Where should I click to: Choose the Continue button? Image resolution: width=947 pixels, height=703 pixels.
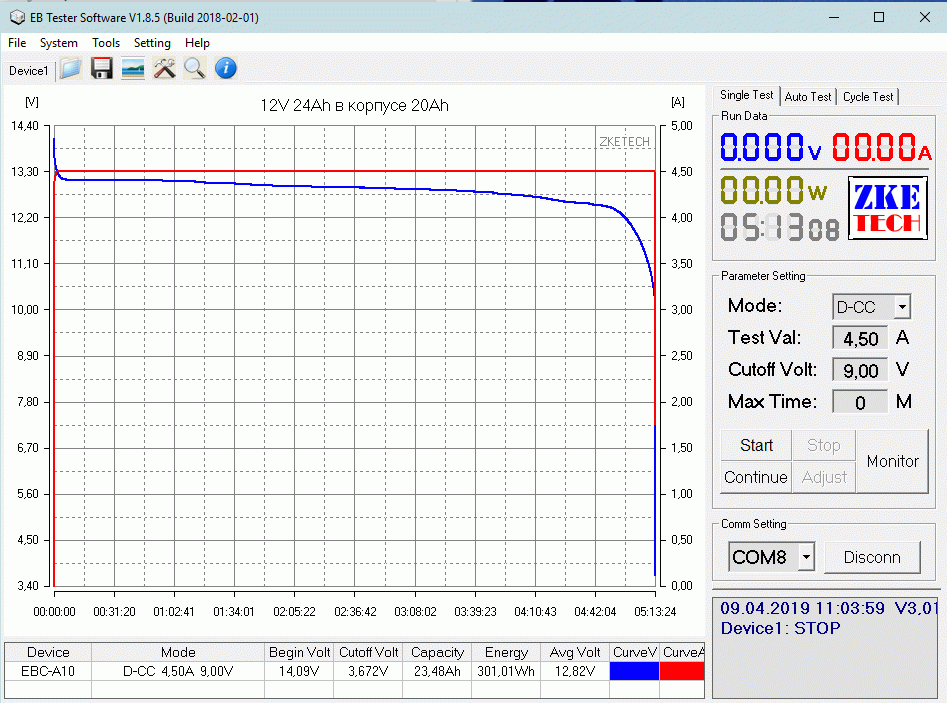pos(756,477)
